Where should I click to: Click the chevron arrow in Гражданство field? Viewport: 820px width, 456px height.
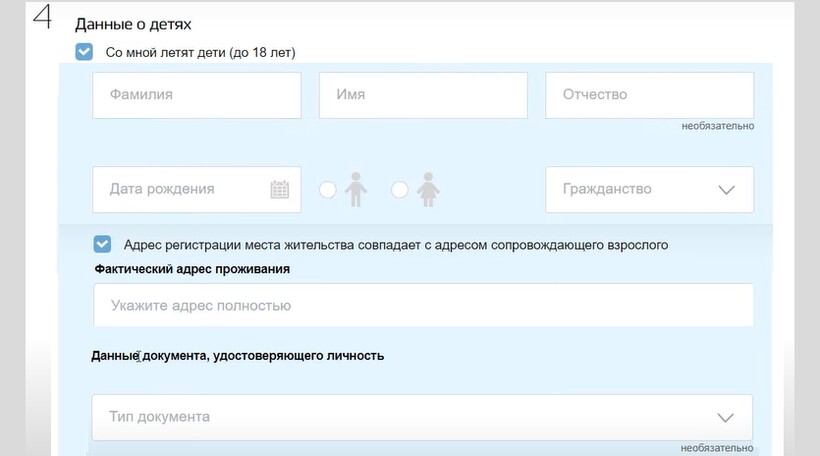pyautogui.click(x=727, y=190)
